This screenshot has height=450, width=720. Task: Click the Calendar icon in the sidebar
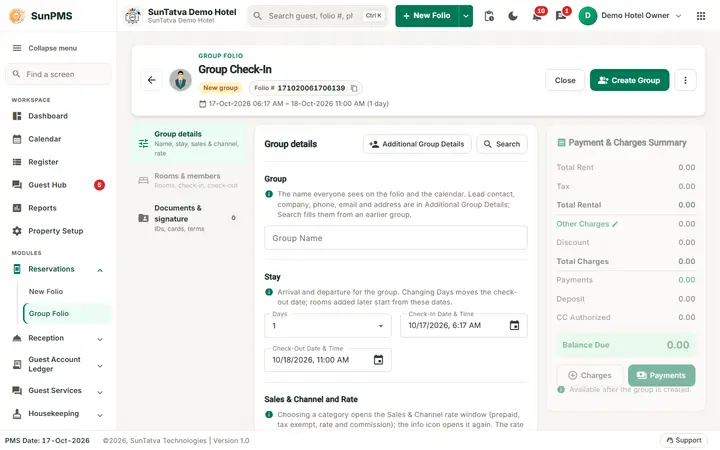pyautogui.click(x=17, y=139)
